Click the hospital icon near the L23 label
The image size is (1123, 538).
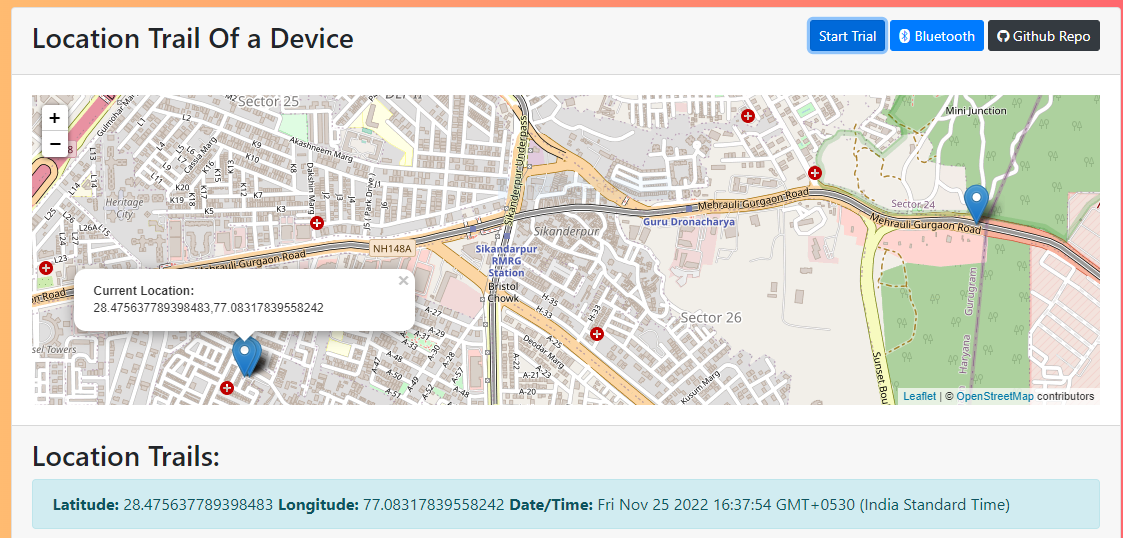click(x=46, y=268)
